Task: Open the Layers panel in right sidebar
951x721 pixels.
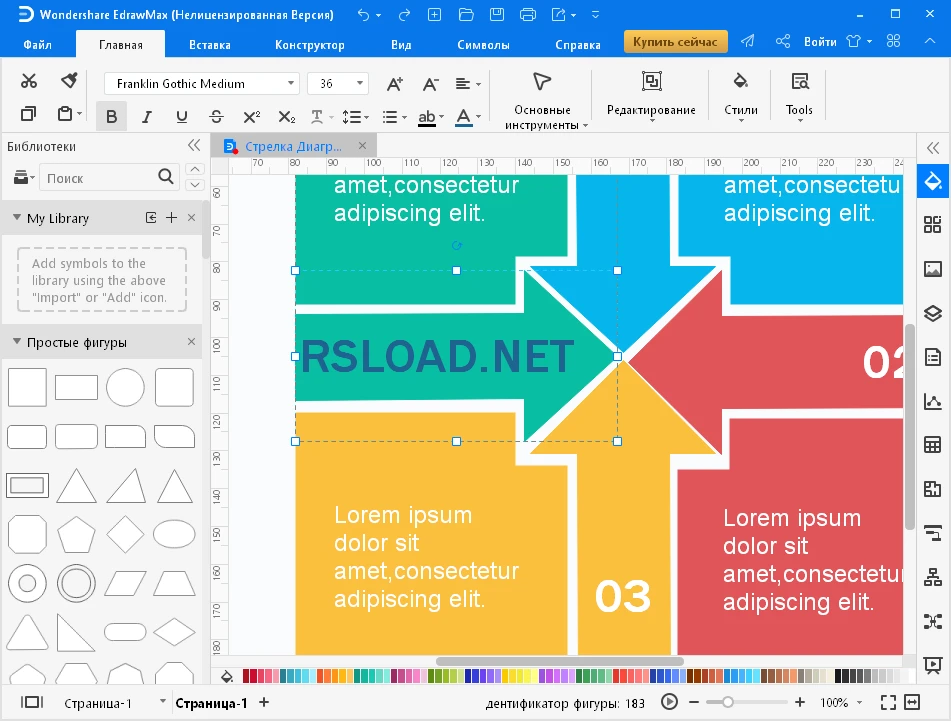Action: tap(932, 313)
